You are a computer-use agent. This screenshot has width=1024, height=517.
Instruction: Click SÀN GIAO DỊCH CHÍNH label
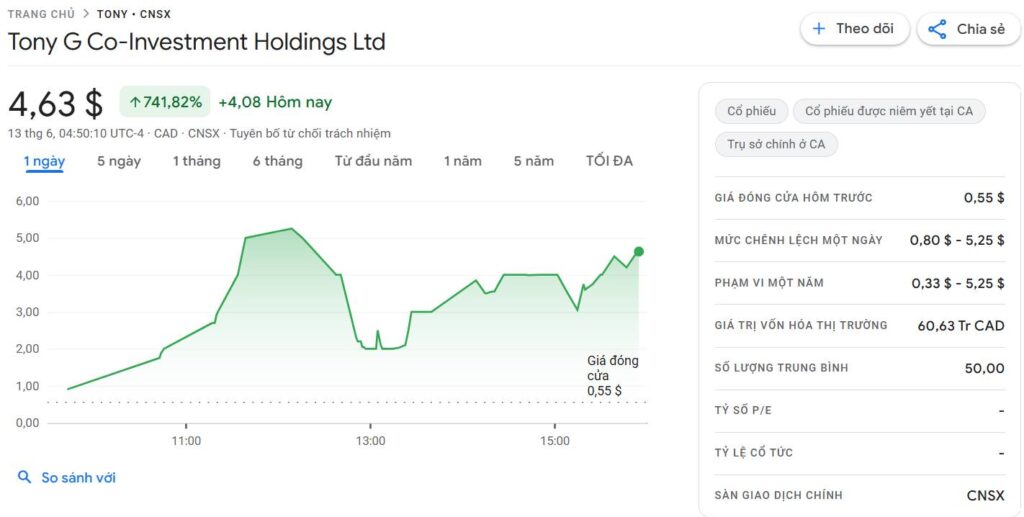(778, 495)
